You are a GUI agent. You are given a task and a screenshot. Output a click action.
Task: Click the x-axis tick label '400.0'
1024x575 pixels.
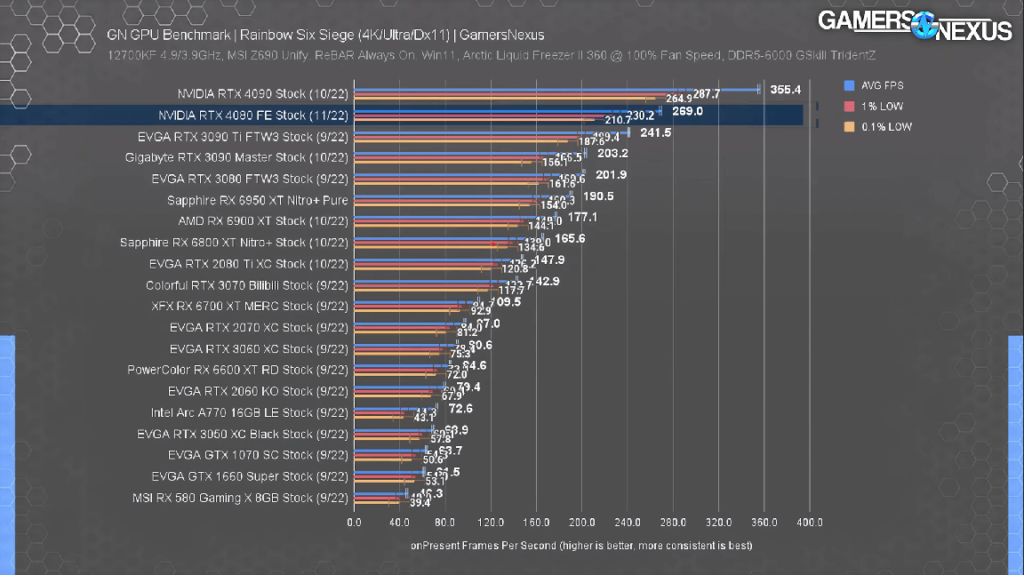click(x=810, y=523)
